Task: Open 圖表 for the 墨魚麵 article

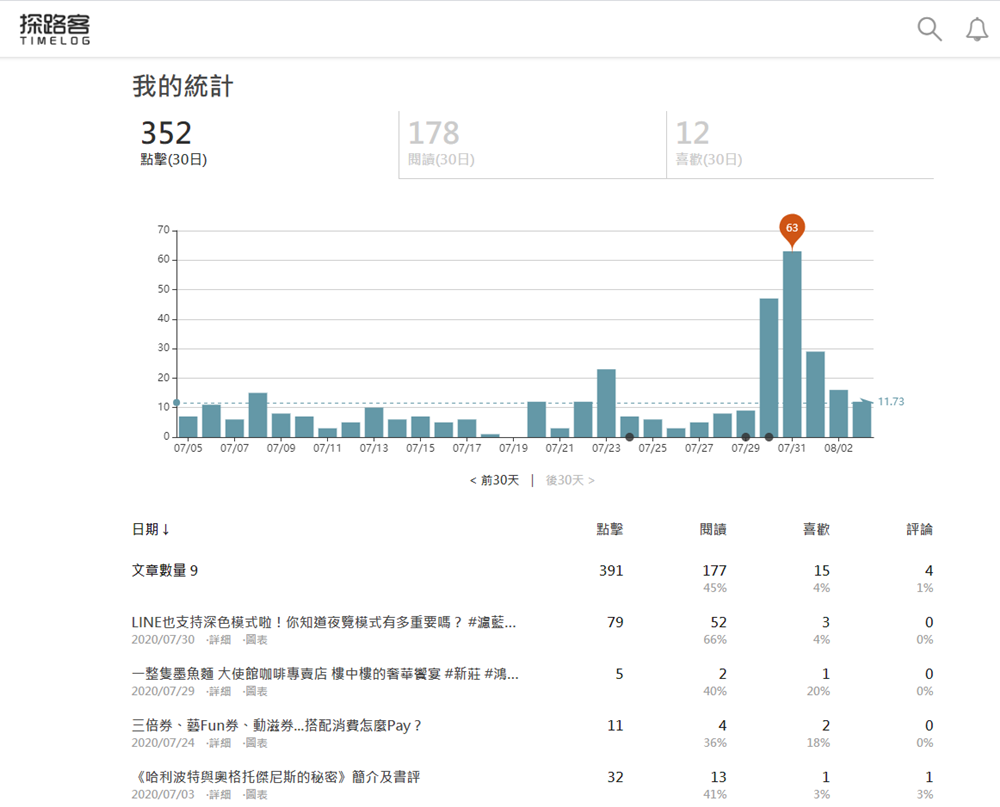Action: coord(256,691)
